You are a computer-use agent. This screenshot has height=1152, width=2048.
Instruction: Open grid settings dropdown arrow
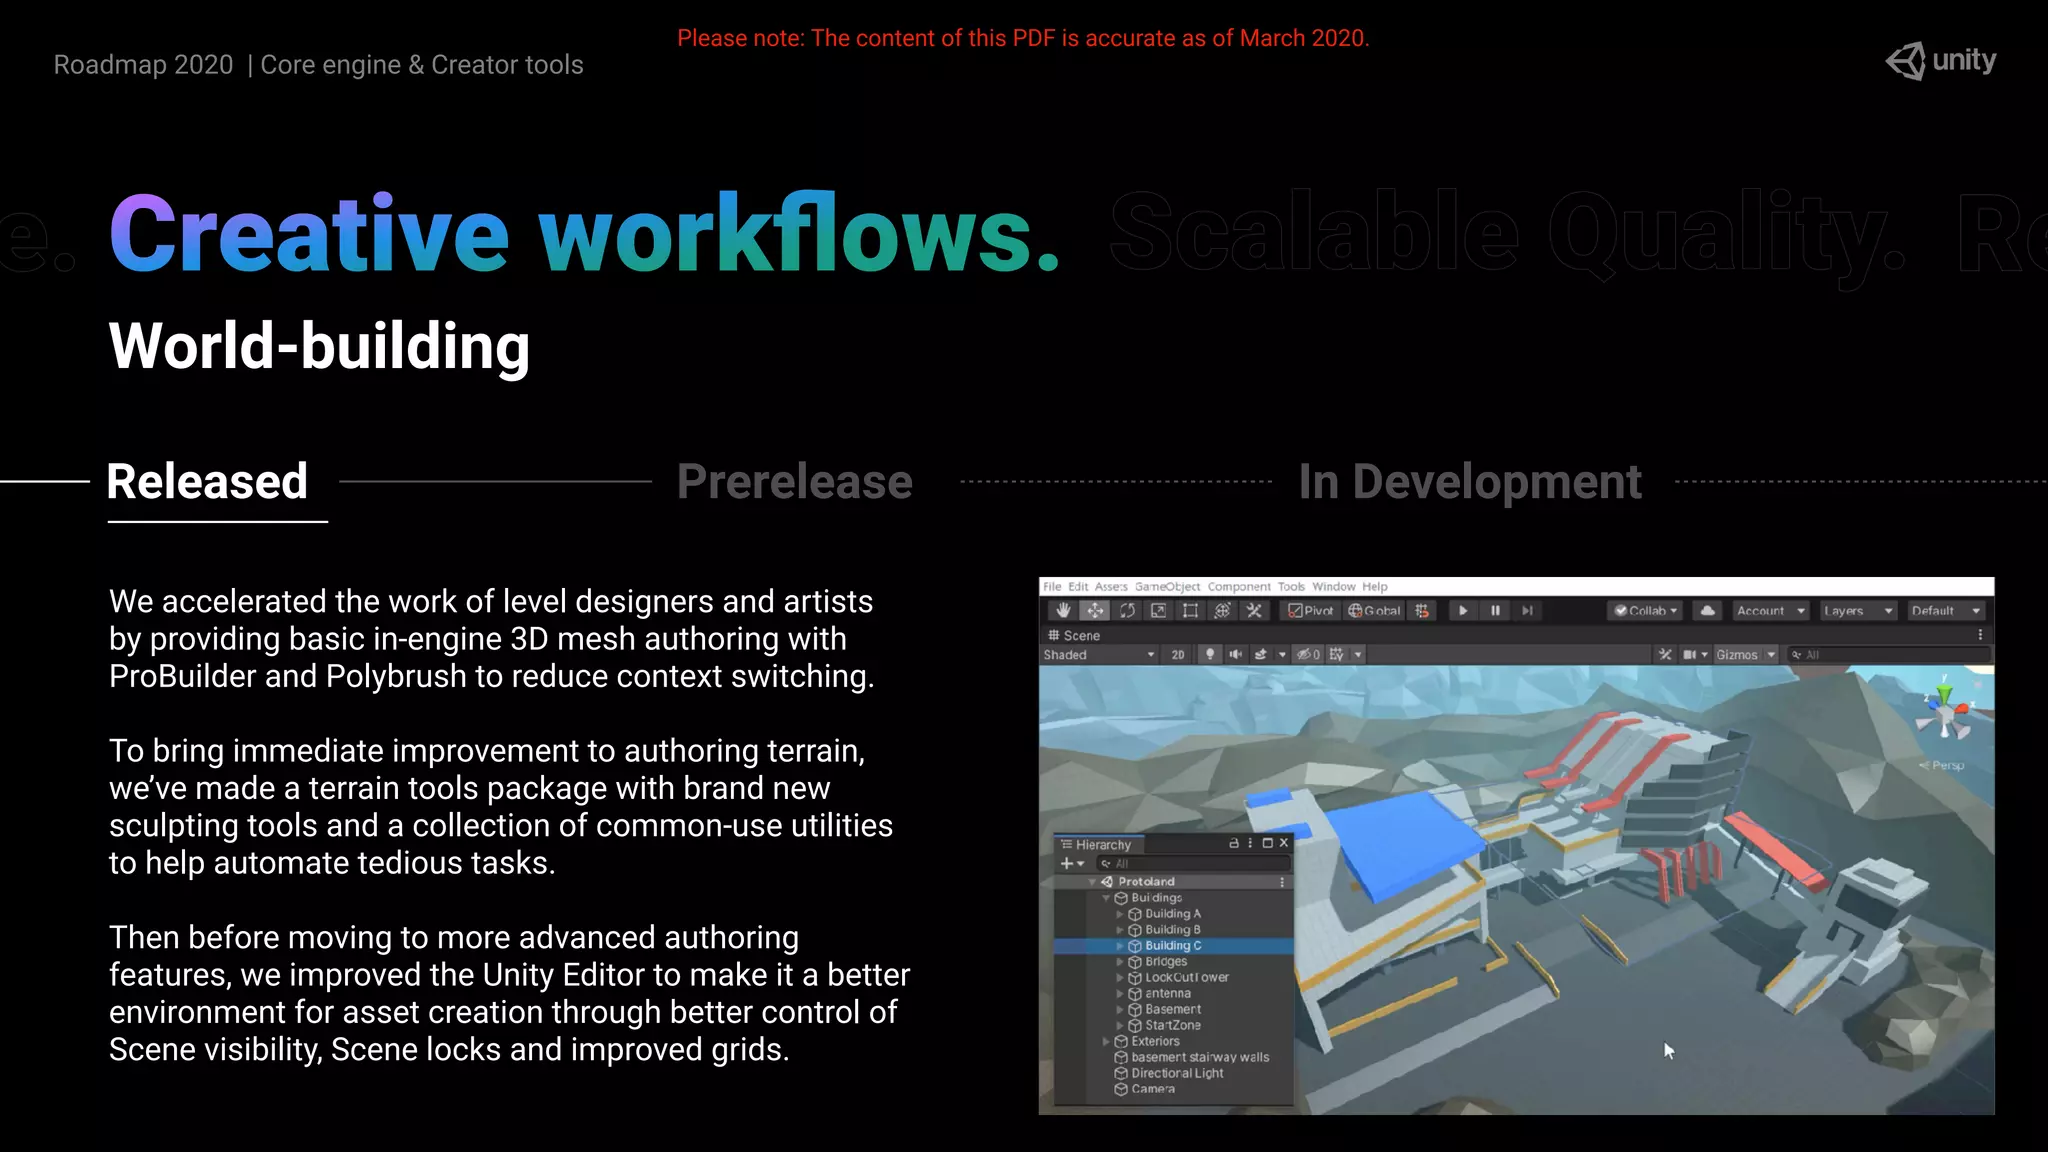[x=1358, y=655]
